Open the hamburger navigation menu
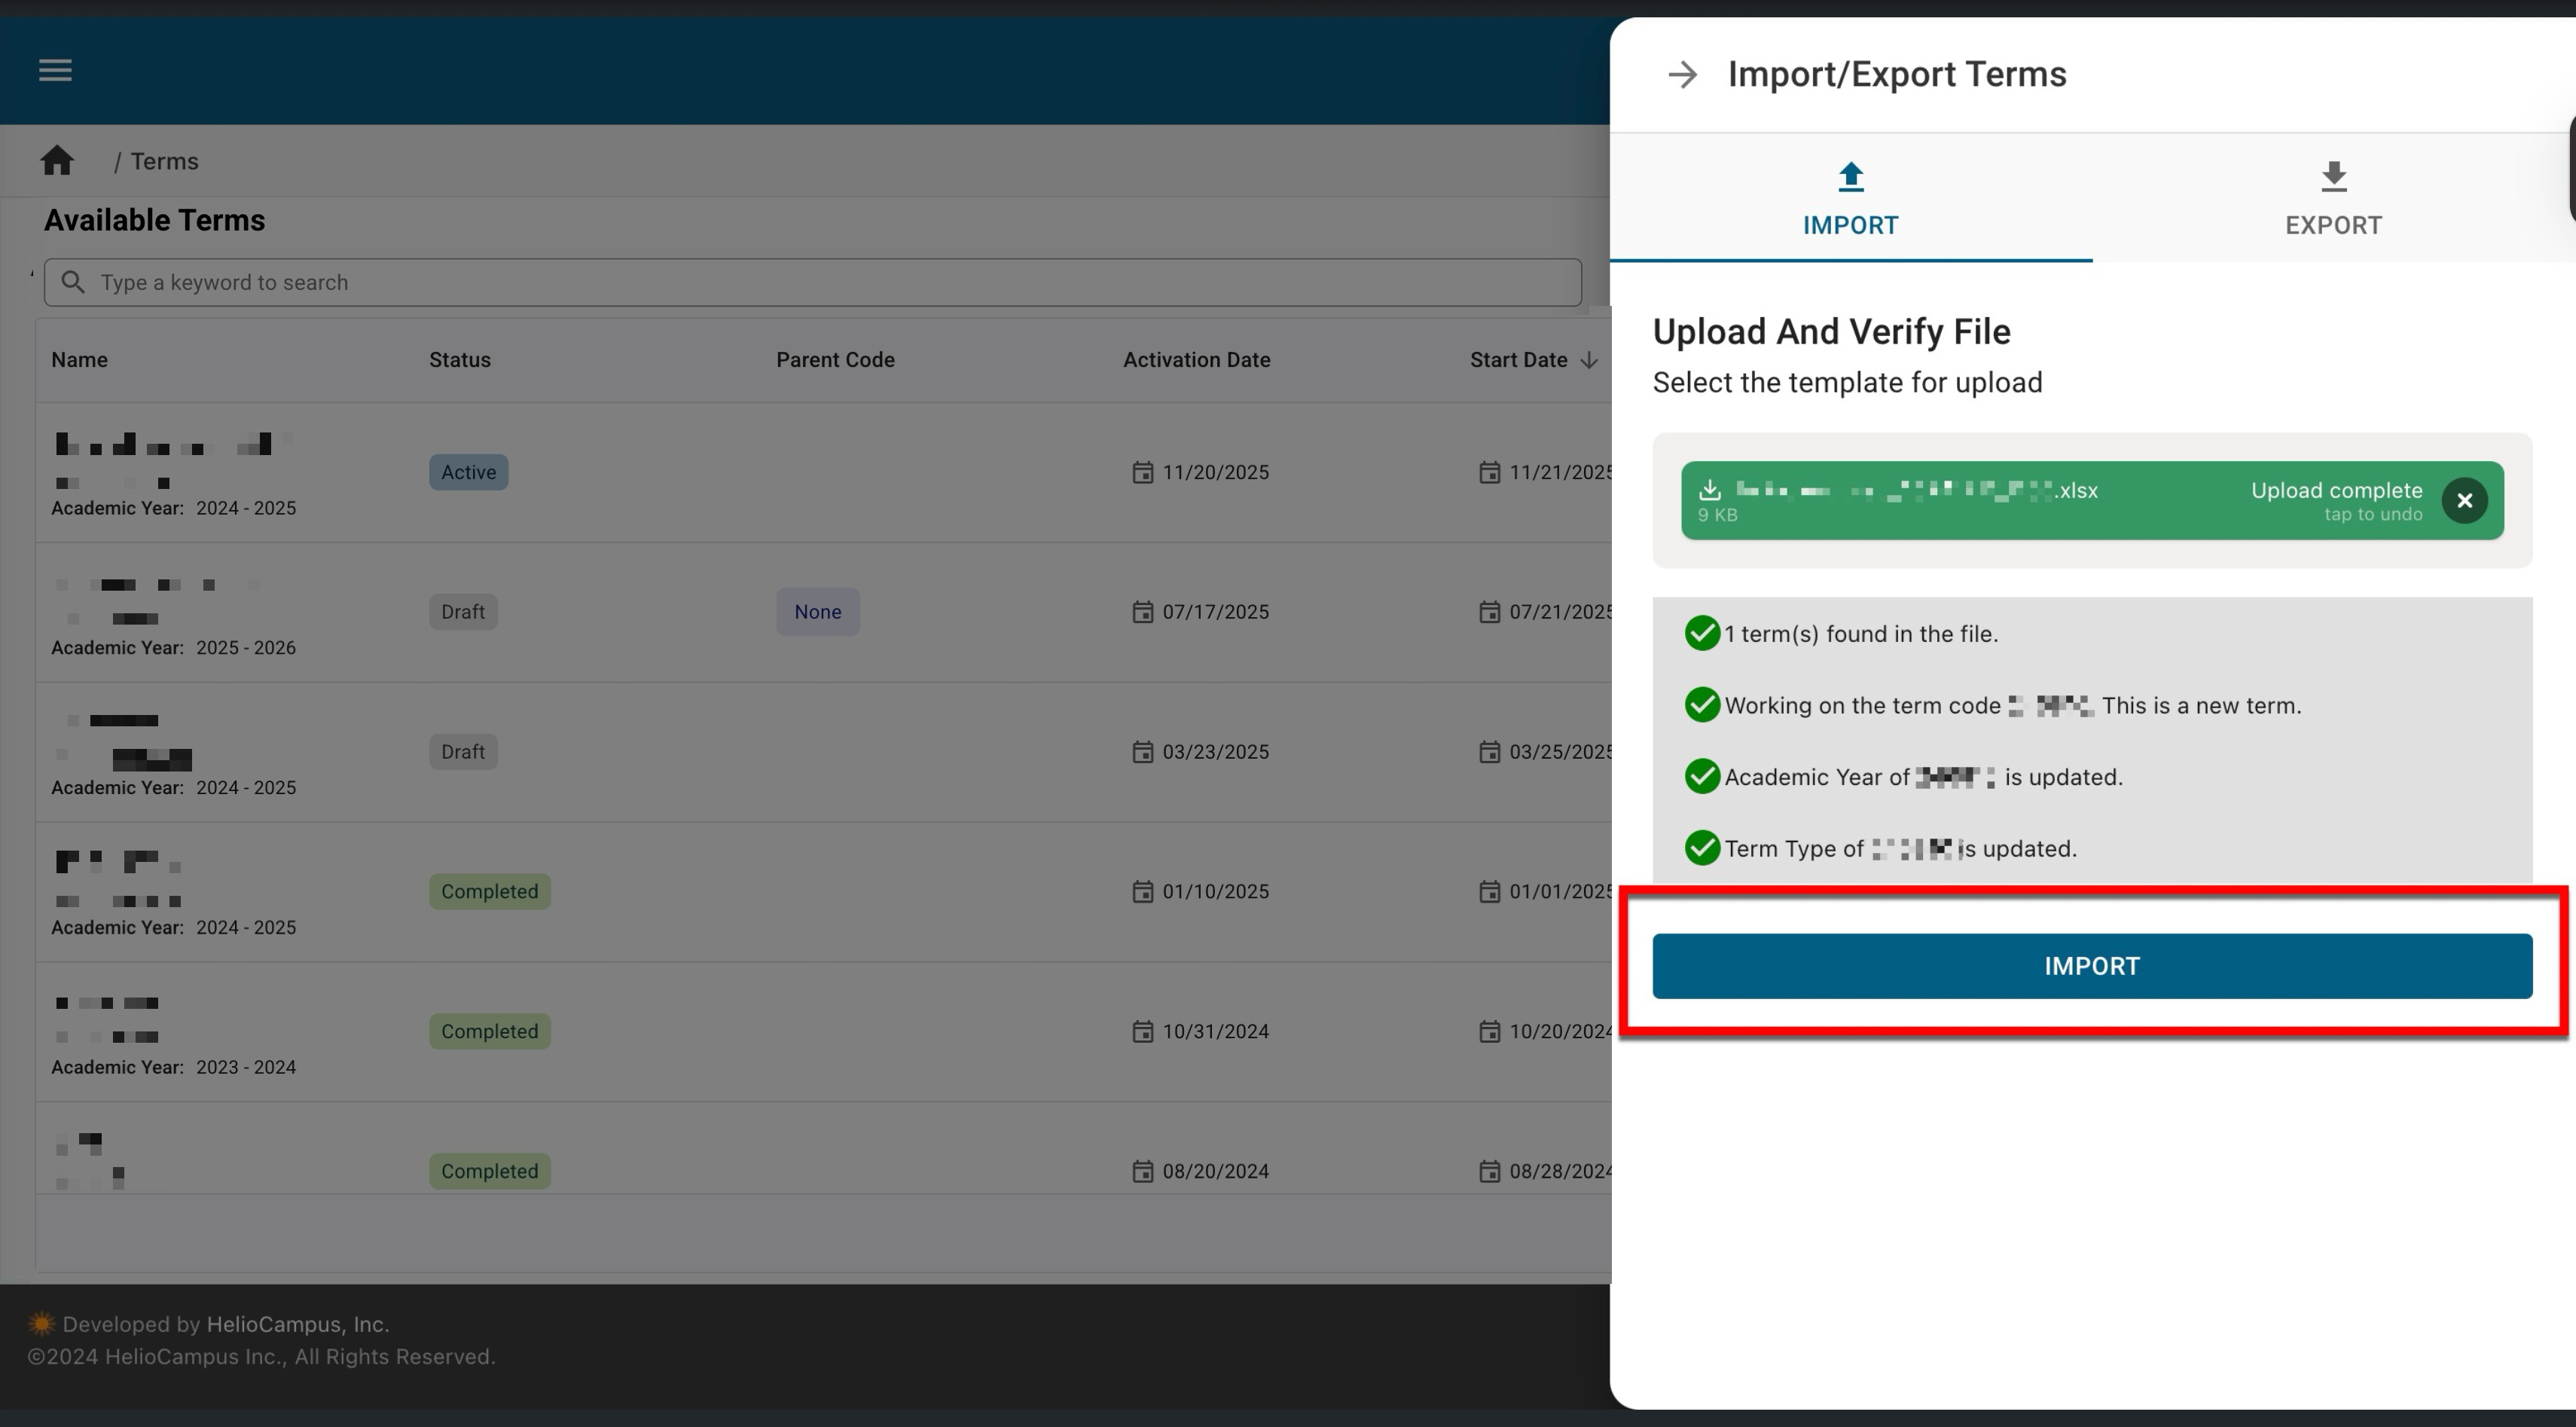 (x=55, y=70)
